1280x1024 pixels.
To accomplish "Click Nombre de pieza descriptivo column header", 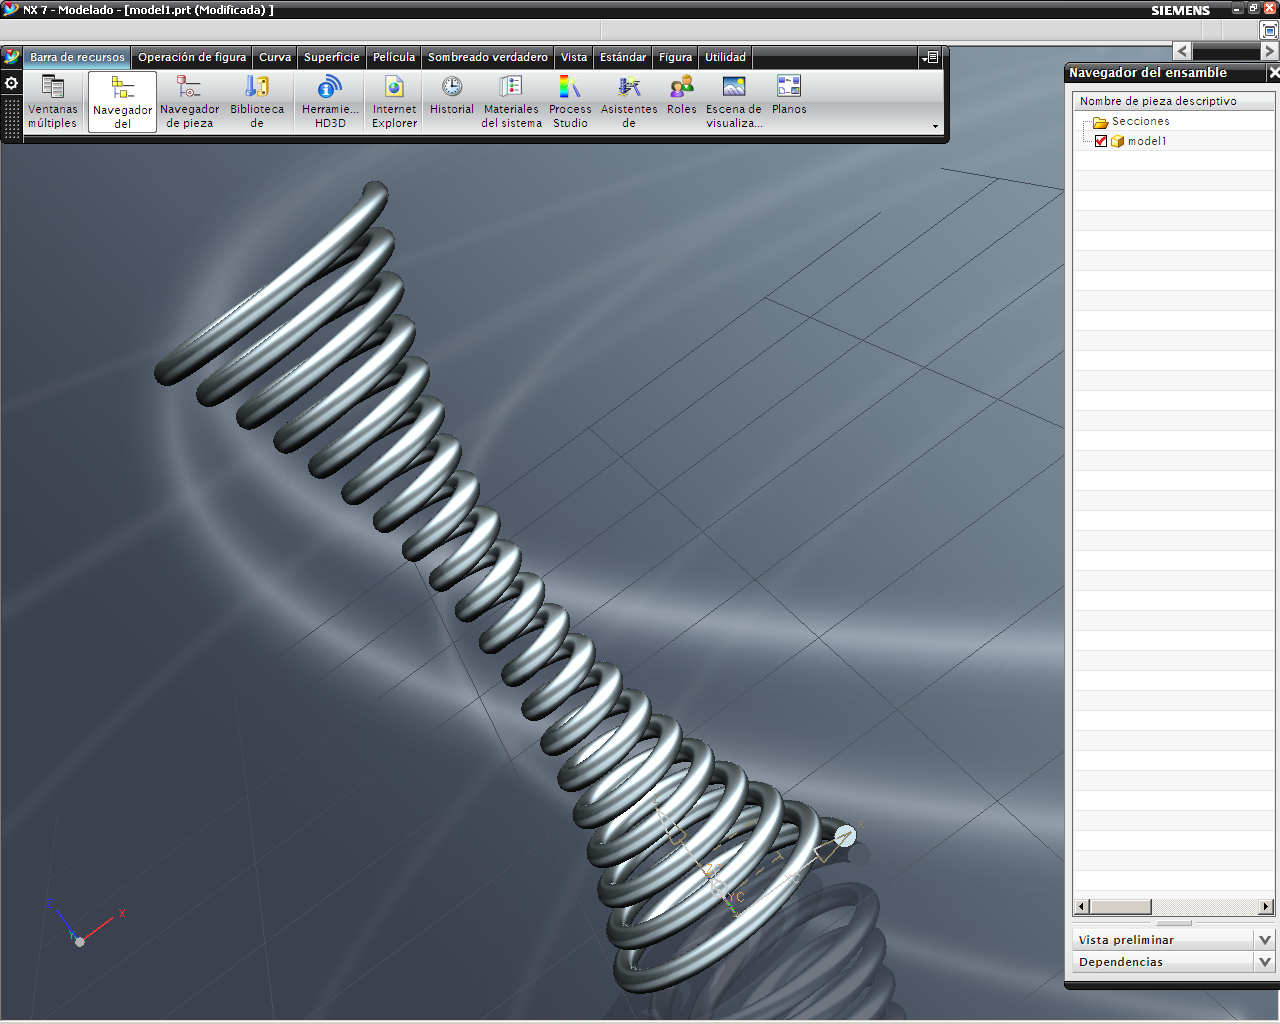I will pyautogui.click(x=1174, y=101).
